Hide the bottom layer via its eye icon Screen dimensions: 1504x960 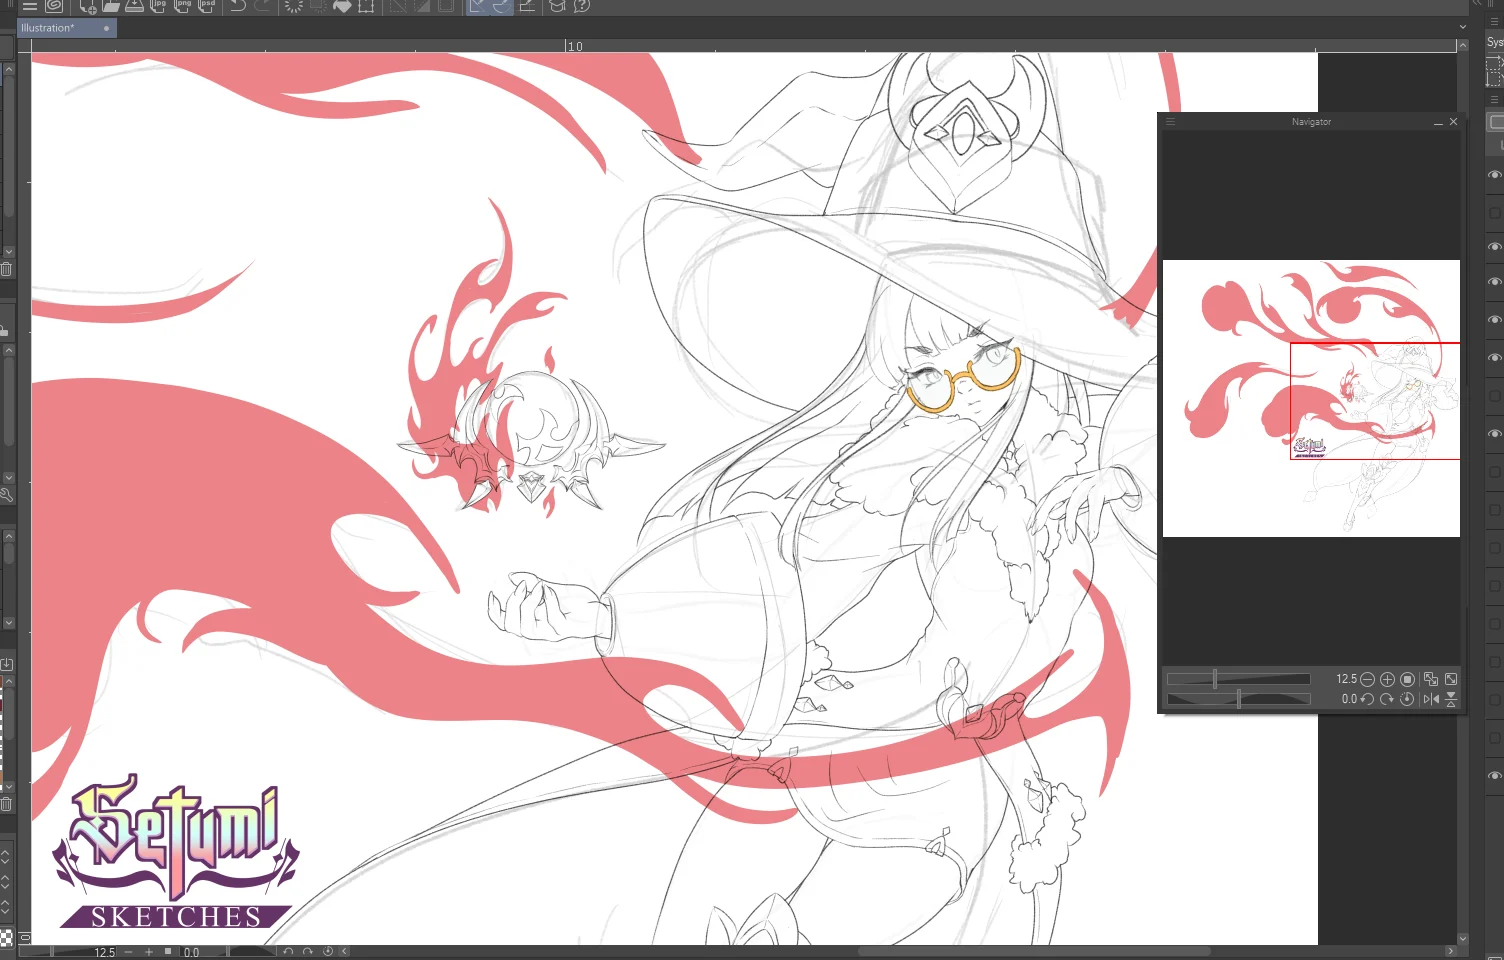1494,775
